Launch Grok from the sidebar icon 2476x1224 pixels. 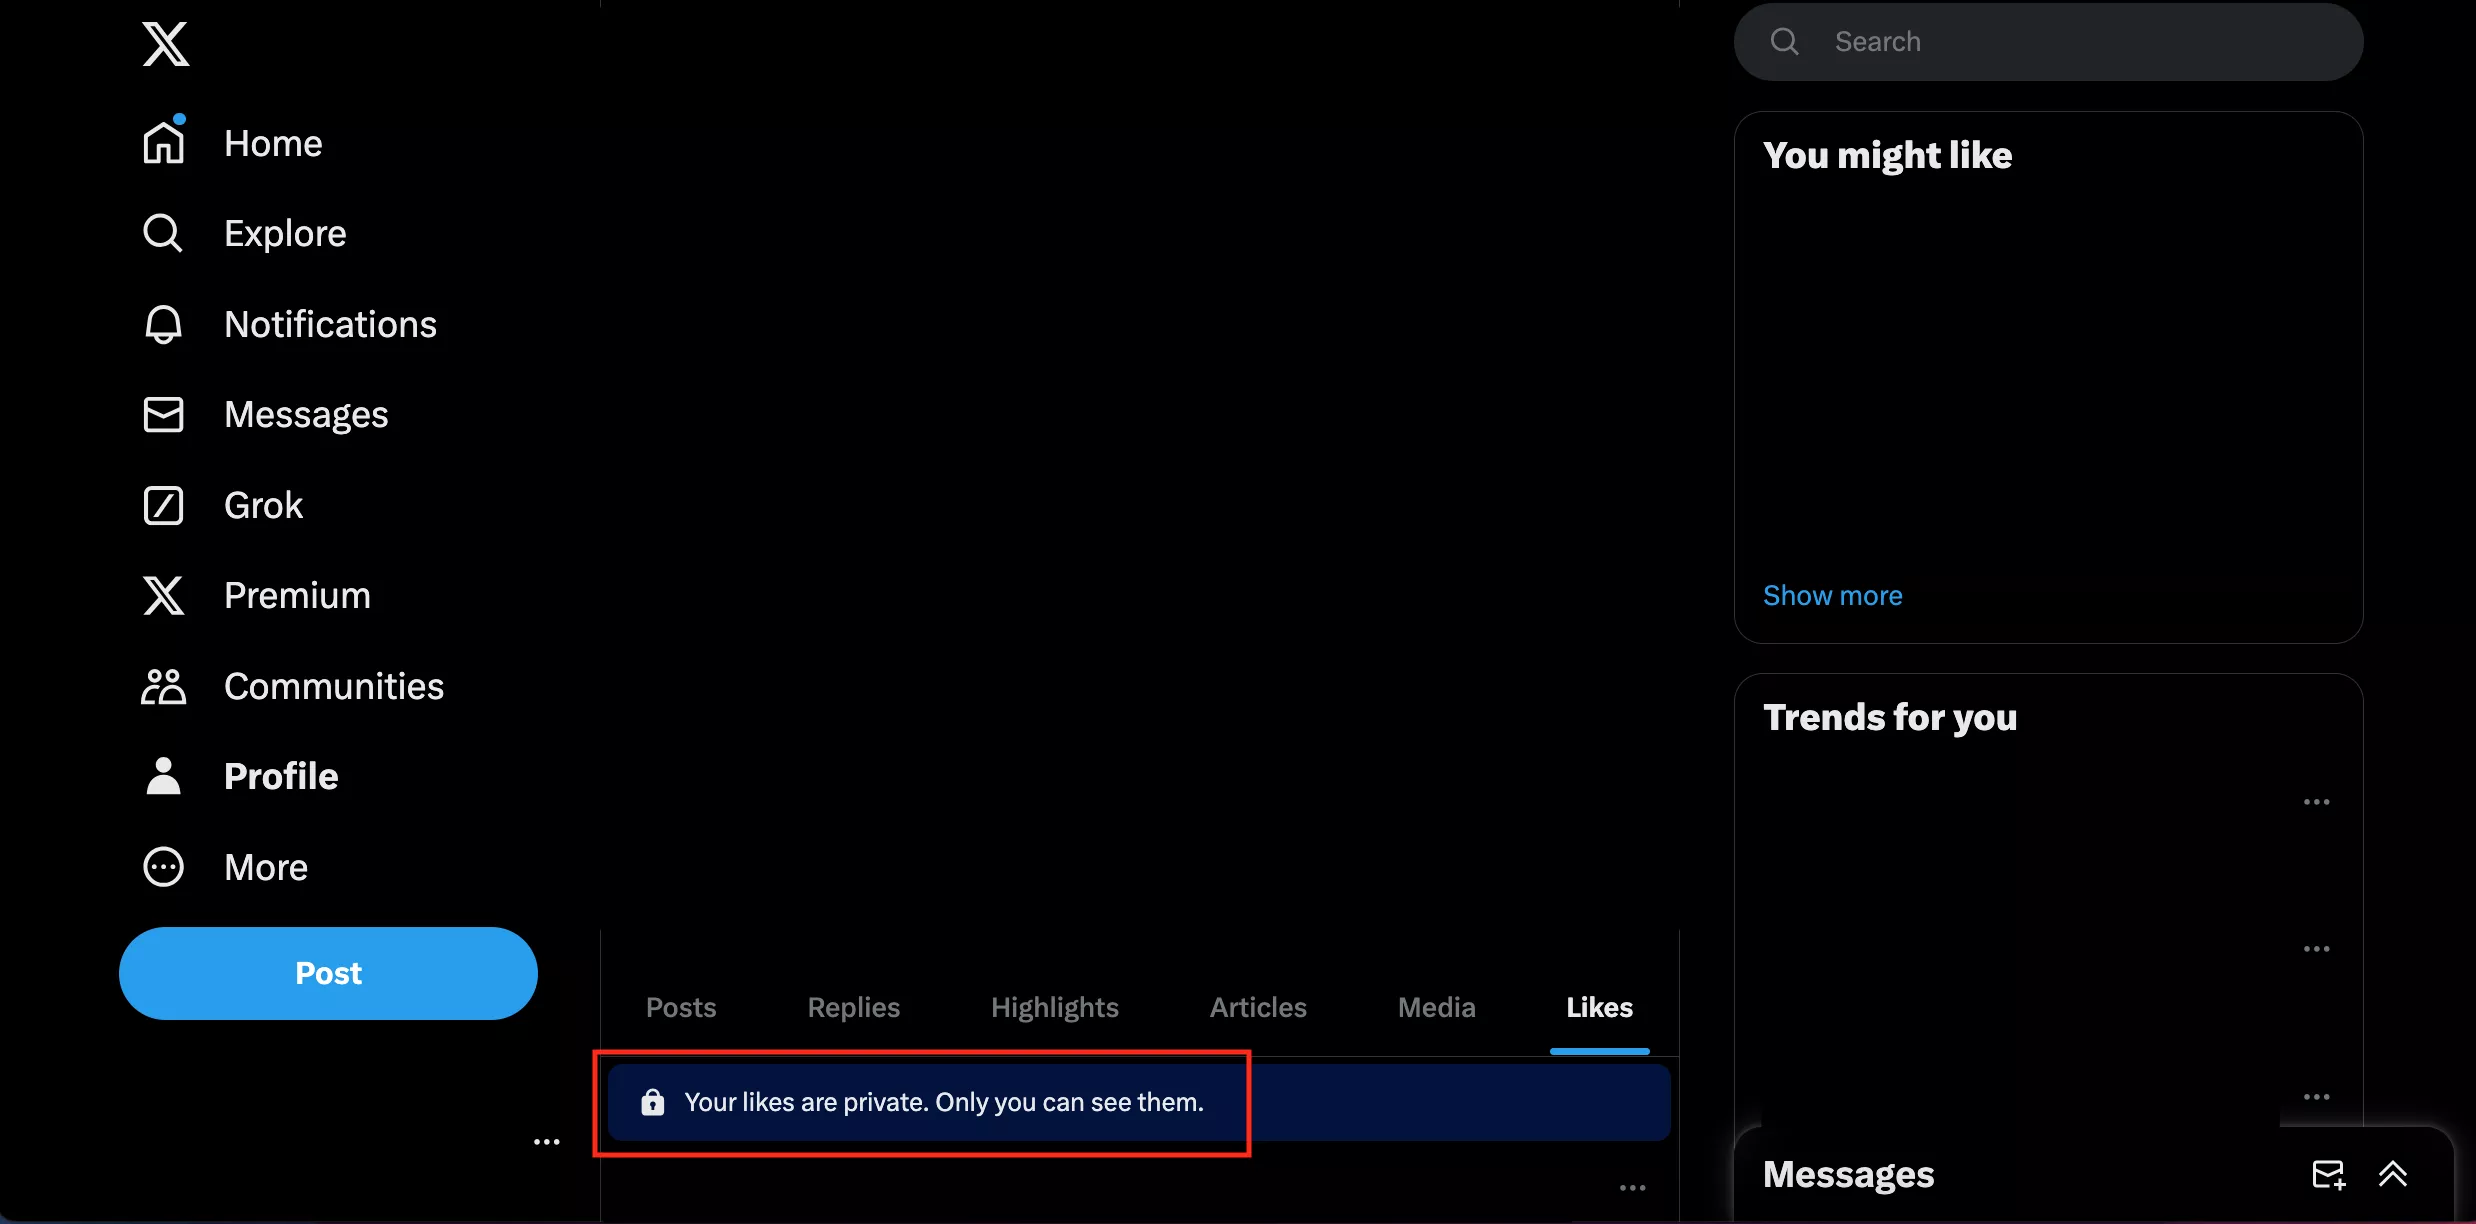click(163, 505)
